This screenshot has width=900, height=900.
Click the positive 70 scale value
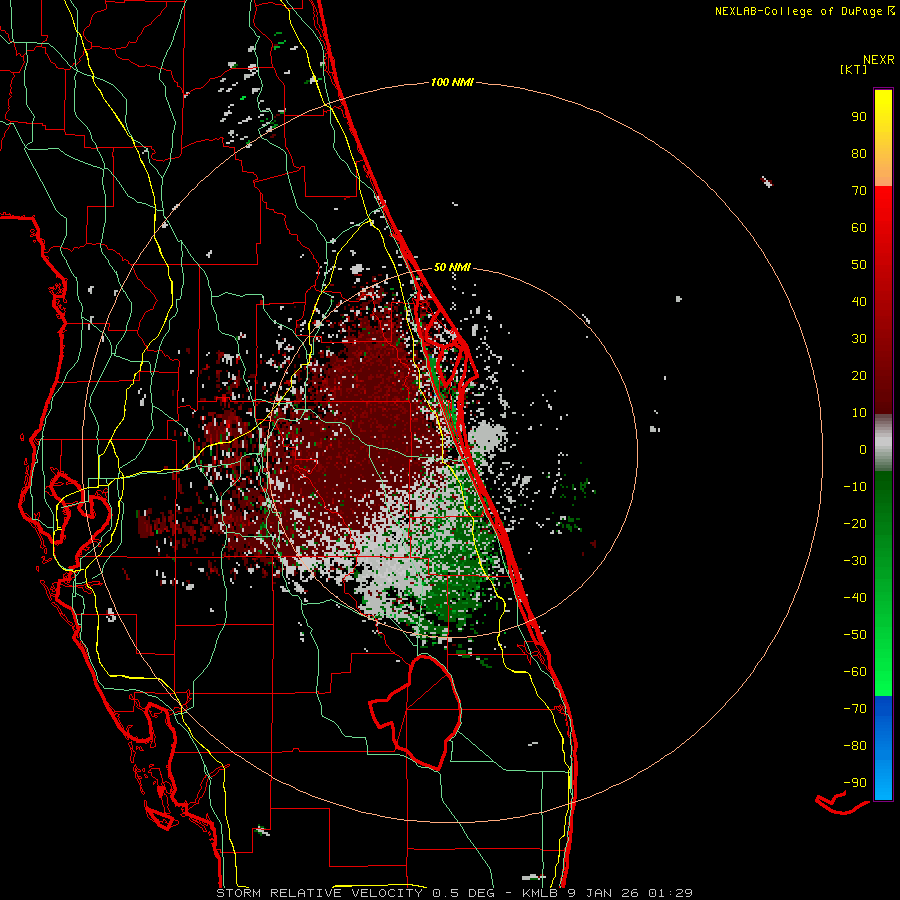(859, 191)
